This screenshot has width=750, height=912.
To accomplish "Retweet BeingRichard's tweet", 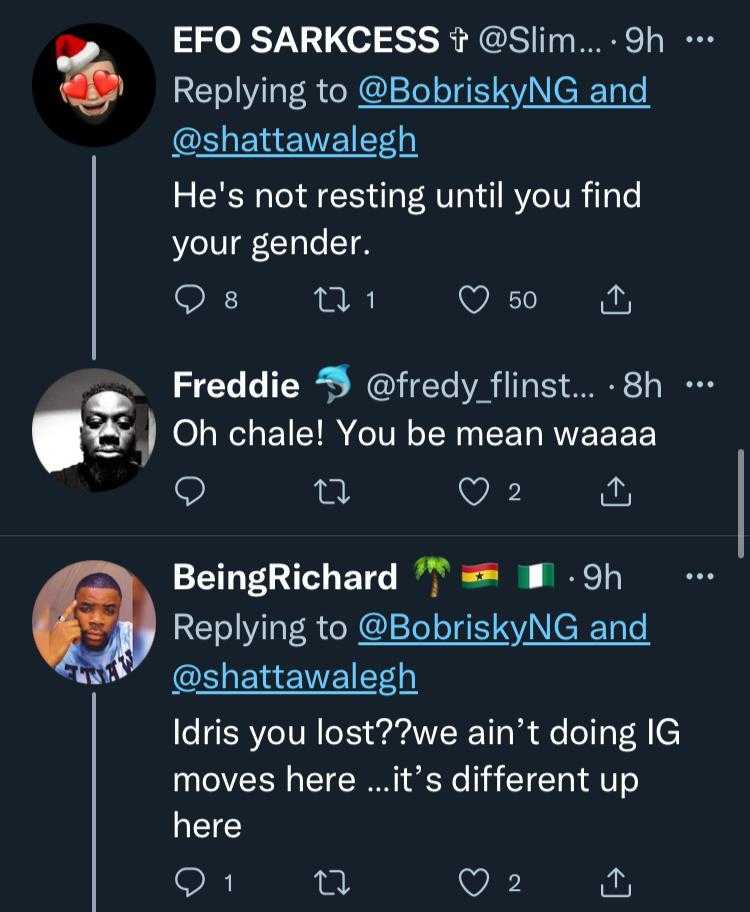I will (x=326, y=882).
